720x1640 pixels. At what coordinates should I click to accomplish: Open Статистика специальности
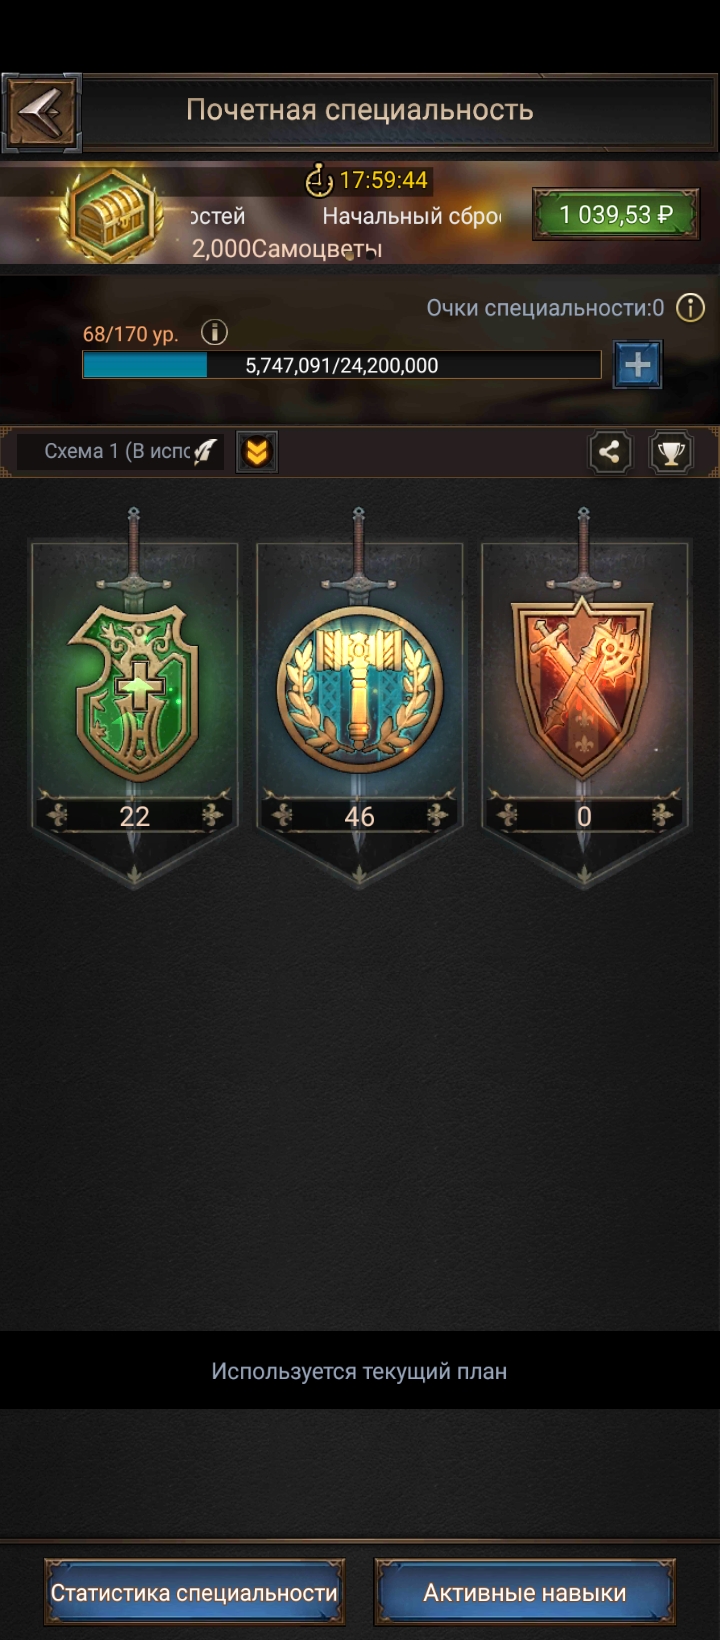click(x=194, y=1592)
